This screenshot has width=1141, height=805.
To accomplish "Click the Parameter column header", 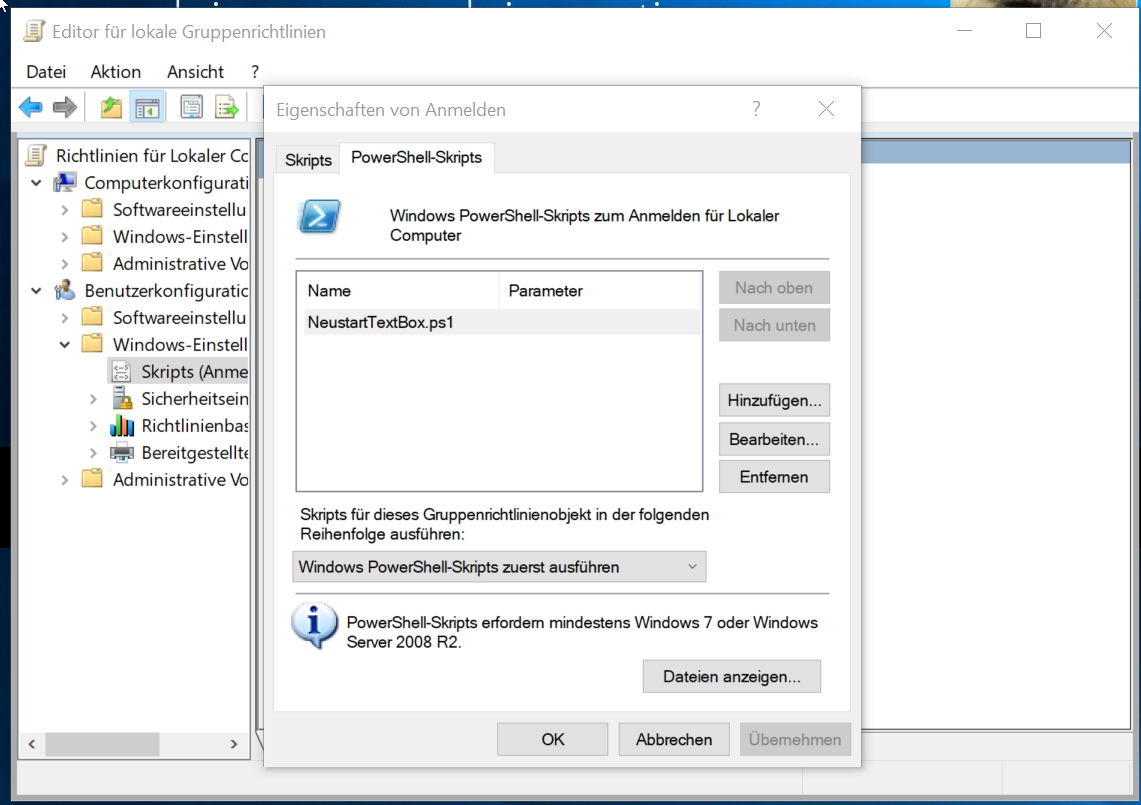I will click(x=600, y=290).
